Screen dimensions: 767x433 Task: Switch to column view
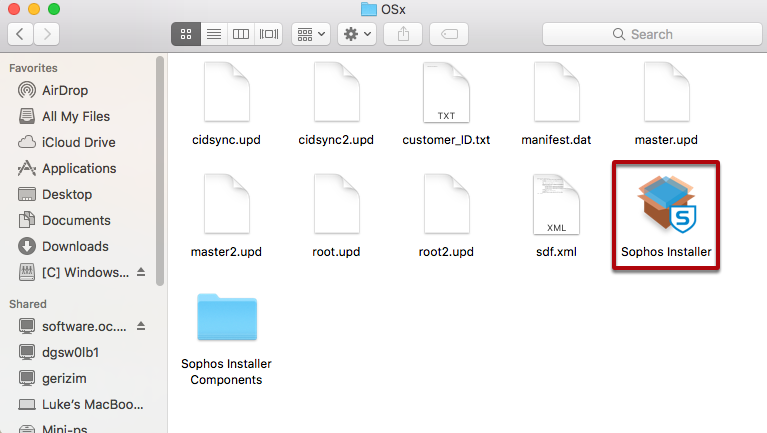click(241, 34)
